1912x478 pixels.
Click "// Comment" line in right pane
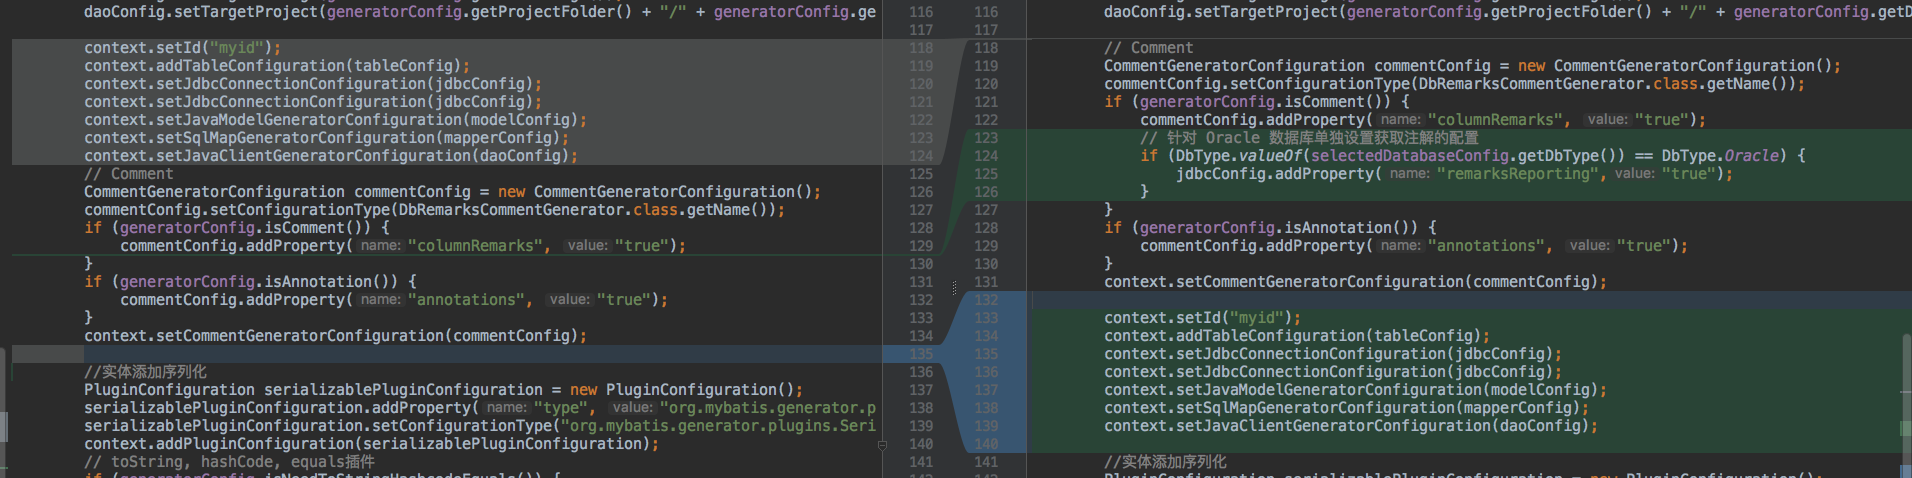(1149, 48)
